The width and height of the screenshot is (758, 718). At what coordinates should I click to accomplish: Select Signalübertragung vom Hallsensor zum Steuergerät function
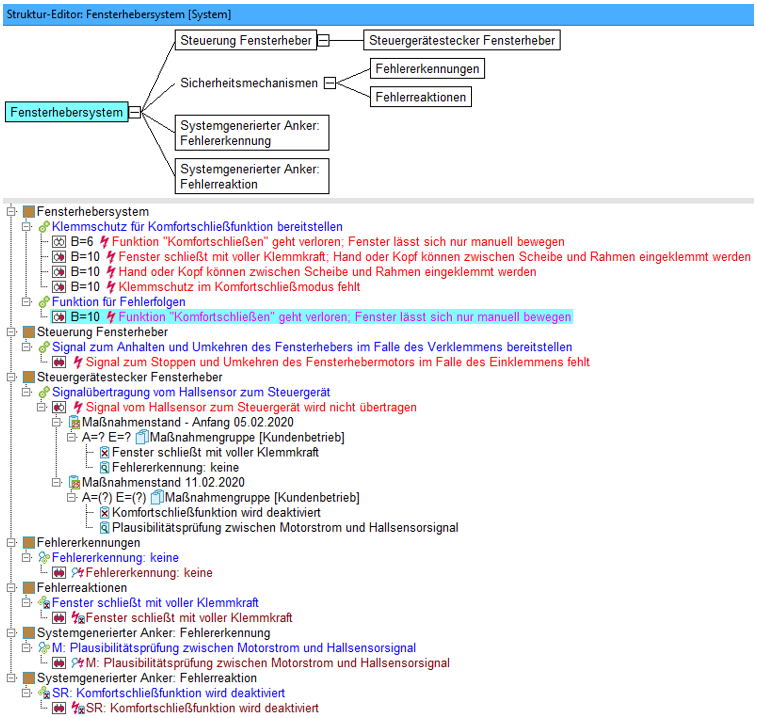coord(191,392)
